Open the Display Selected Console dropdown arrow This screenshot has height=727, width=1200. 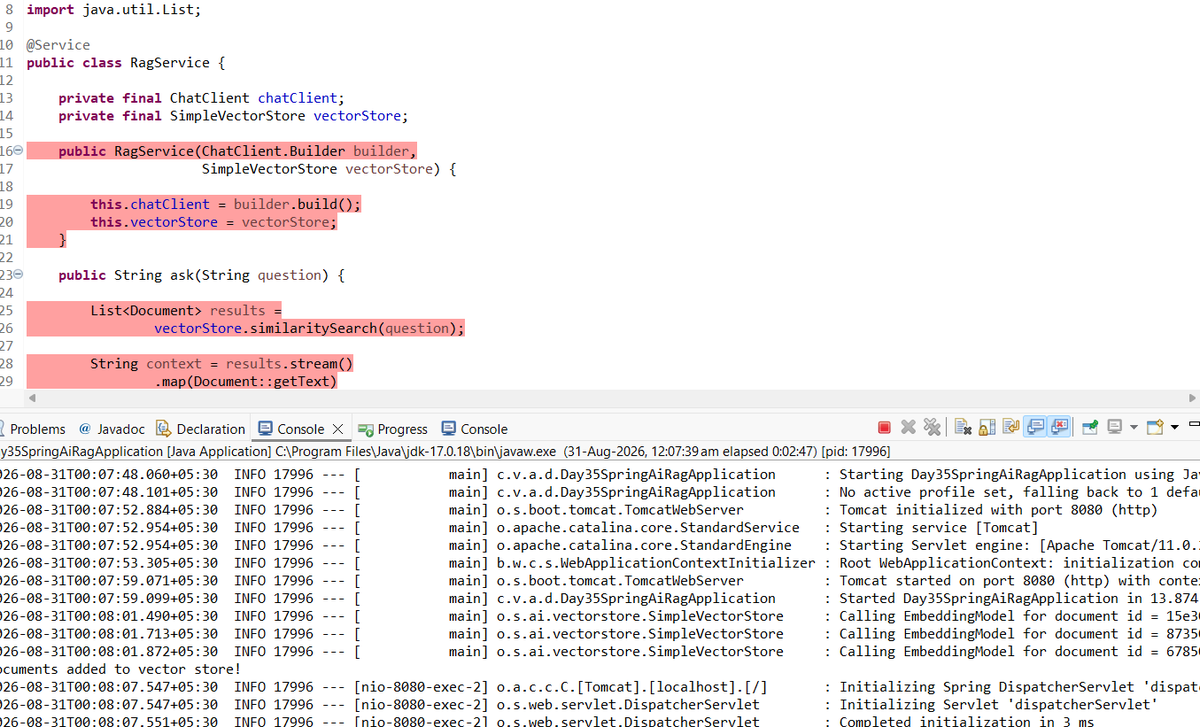point(1134,428)
